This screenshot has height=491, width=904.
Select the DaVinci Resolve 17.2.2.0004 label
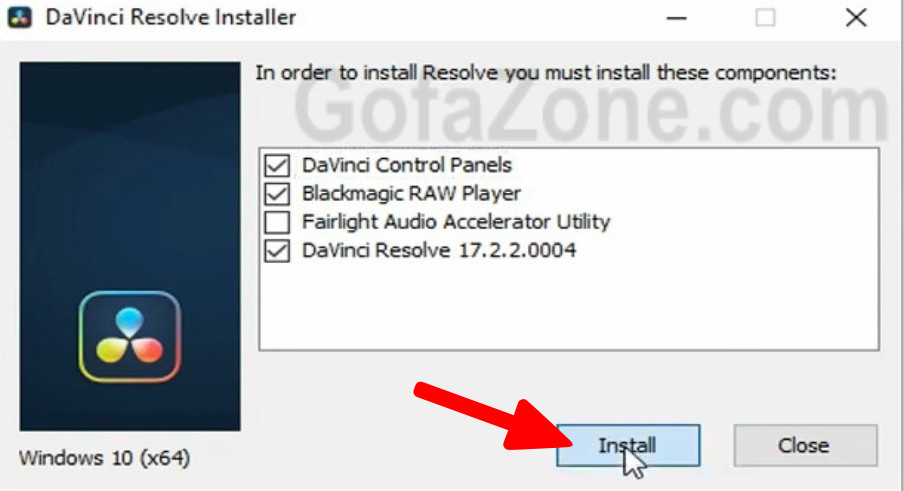coord(439,250)
